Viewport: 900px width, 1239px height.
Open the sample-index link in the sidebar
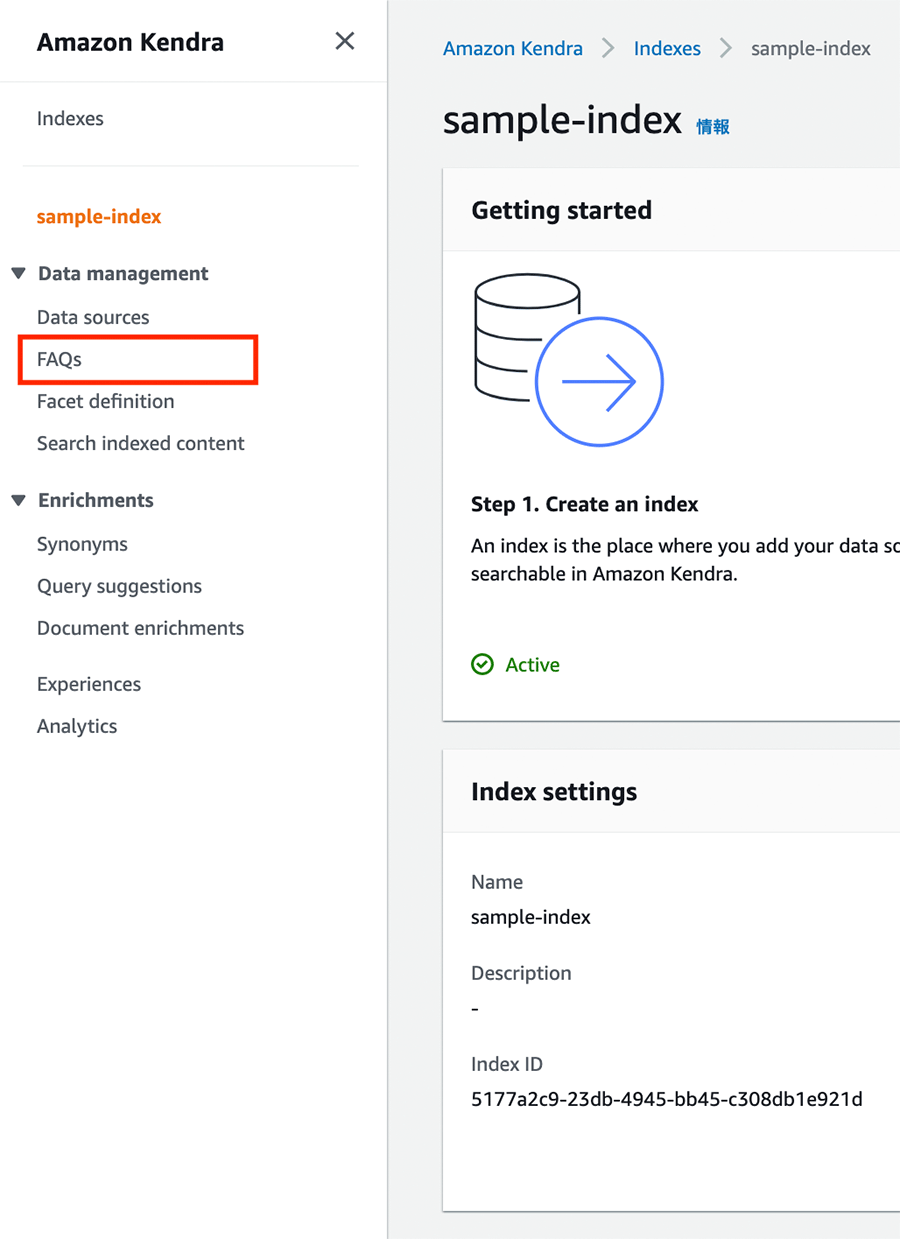98,215
